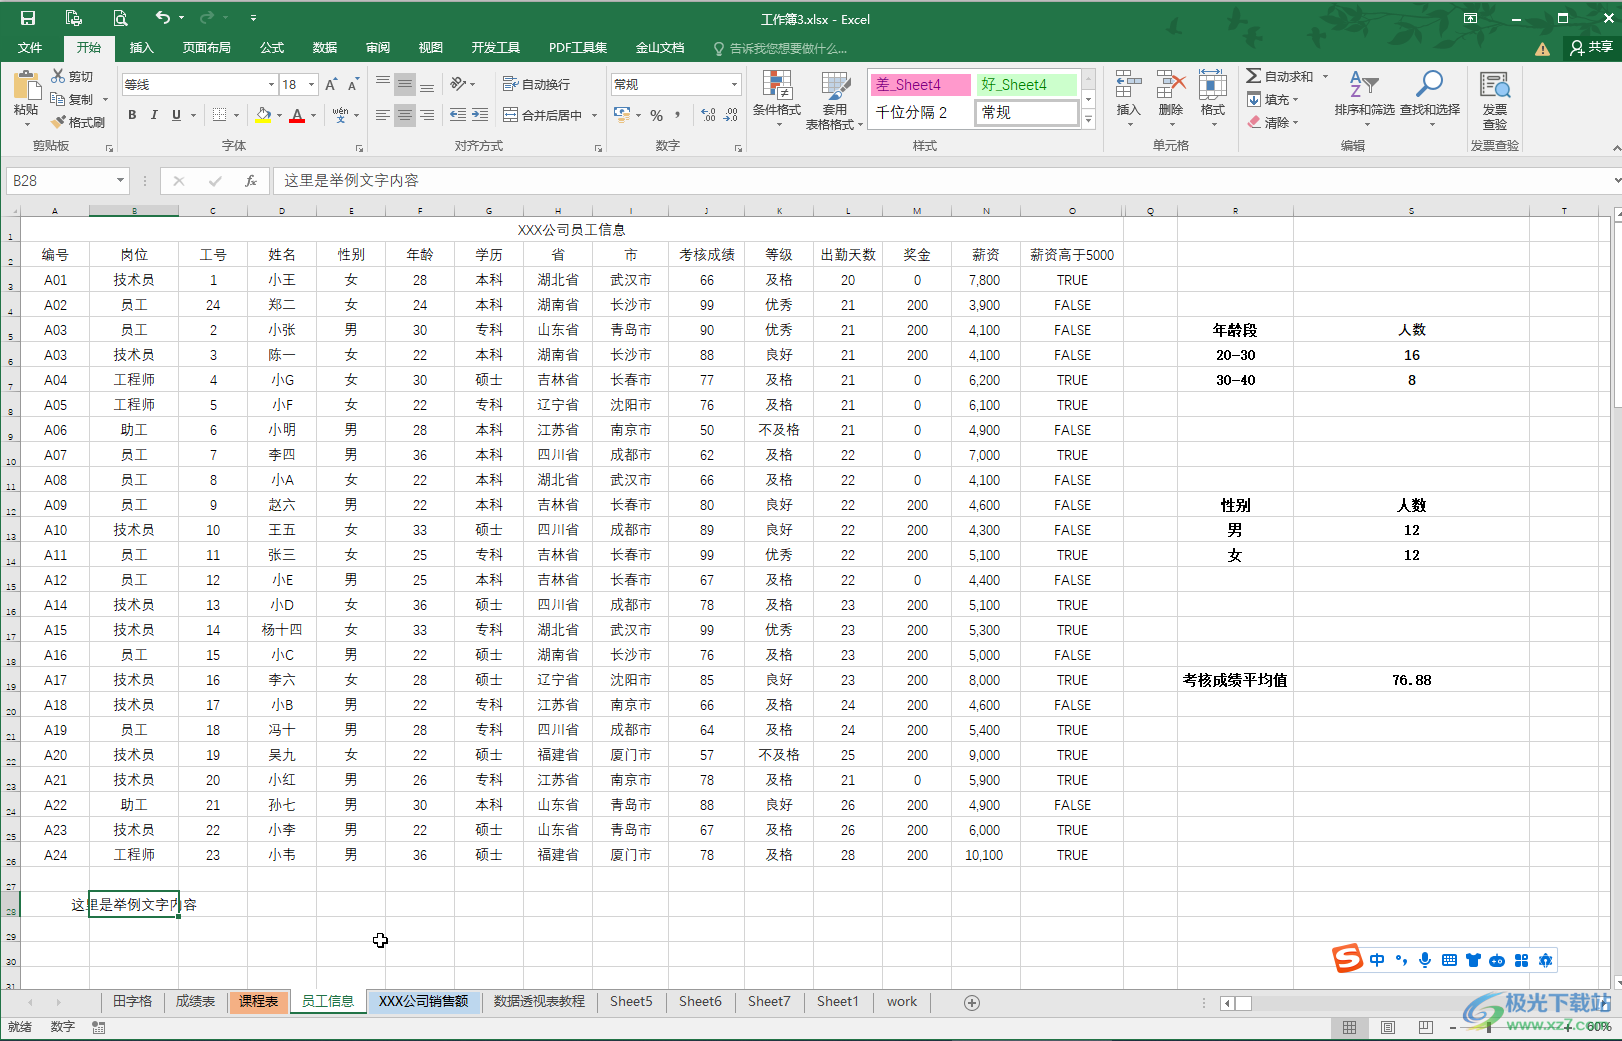Click the Percent Style icon
The height and width of the screenshot is (1041, 1622).
tap(656, 115)
